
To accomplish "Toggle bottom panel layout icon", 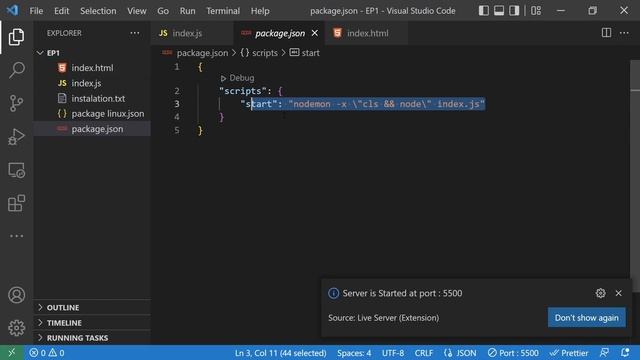I will point(499,11).
